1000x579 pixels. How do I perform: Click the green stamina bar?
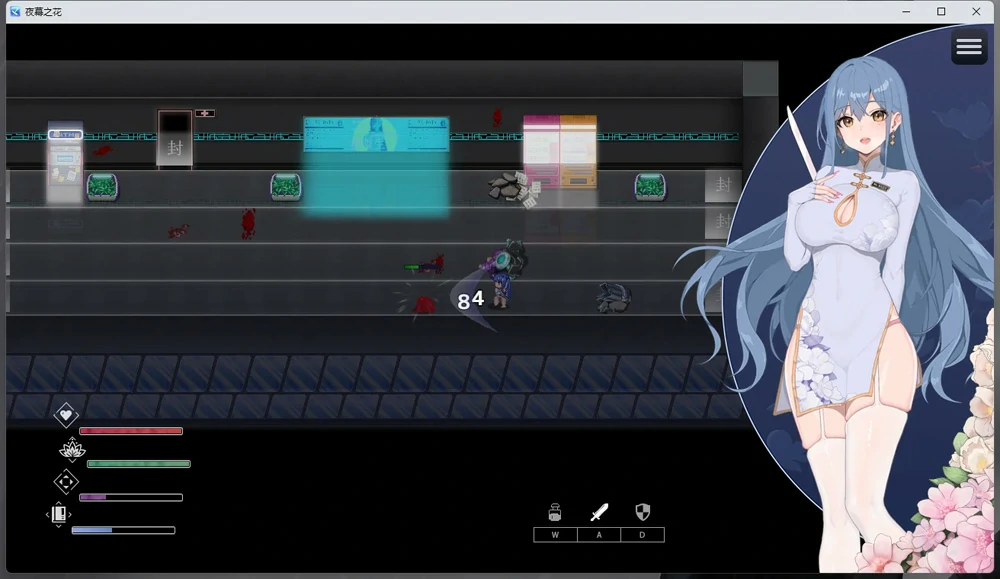click(x=139, y=464)
